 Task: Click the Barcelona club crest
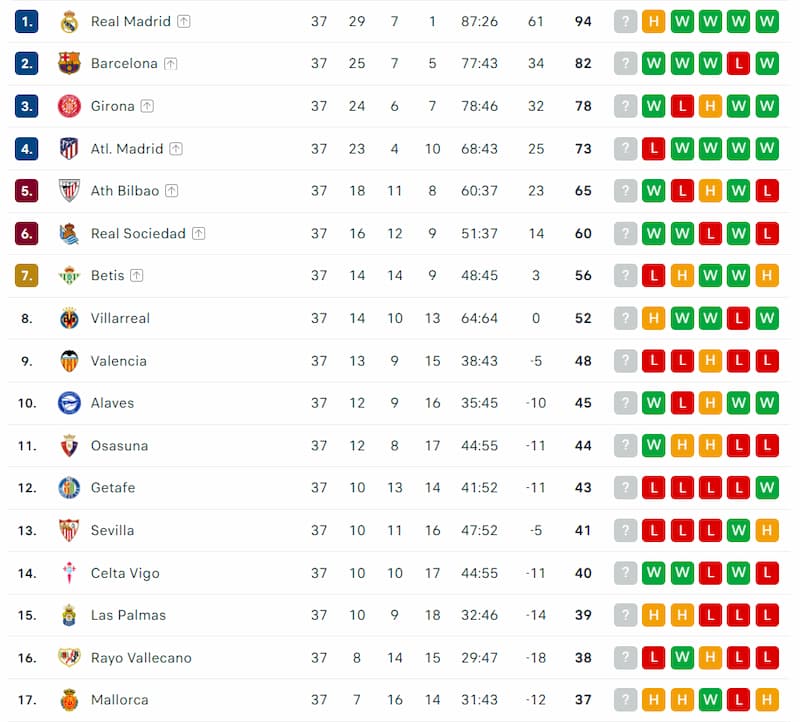tap(69, 64)
